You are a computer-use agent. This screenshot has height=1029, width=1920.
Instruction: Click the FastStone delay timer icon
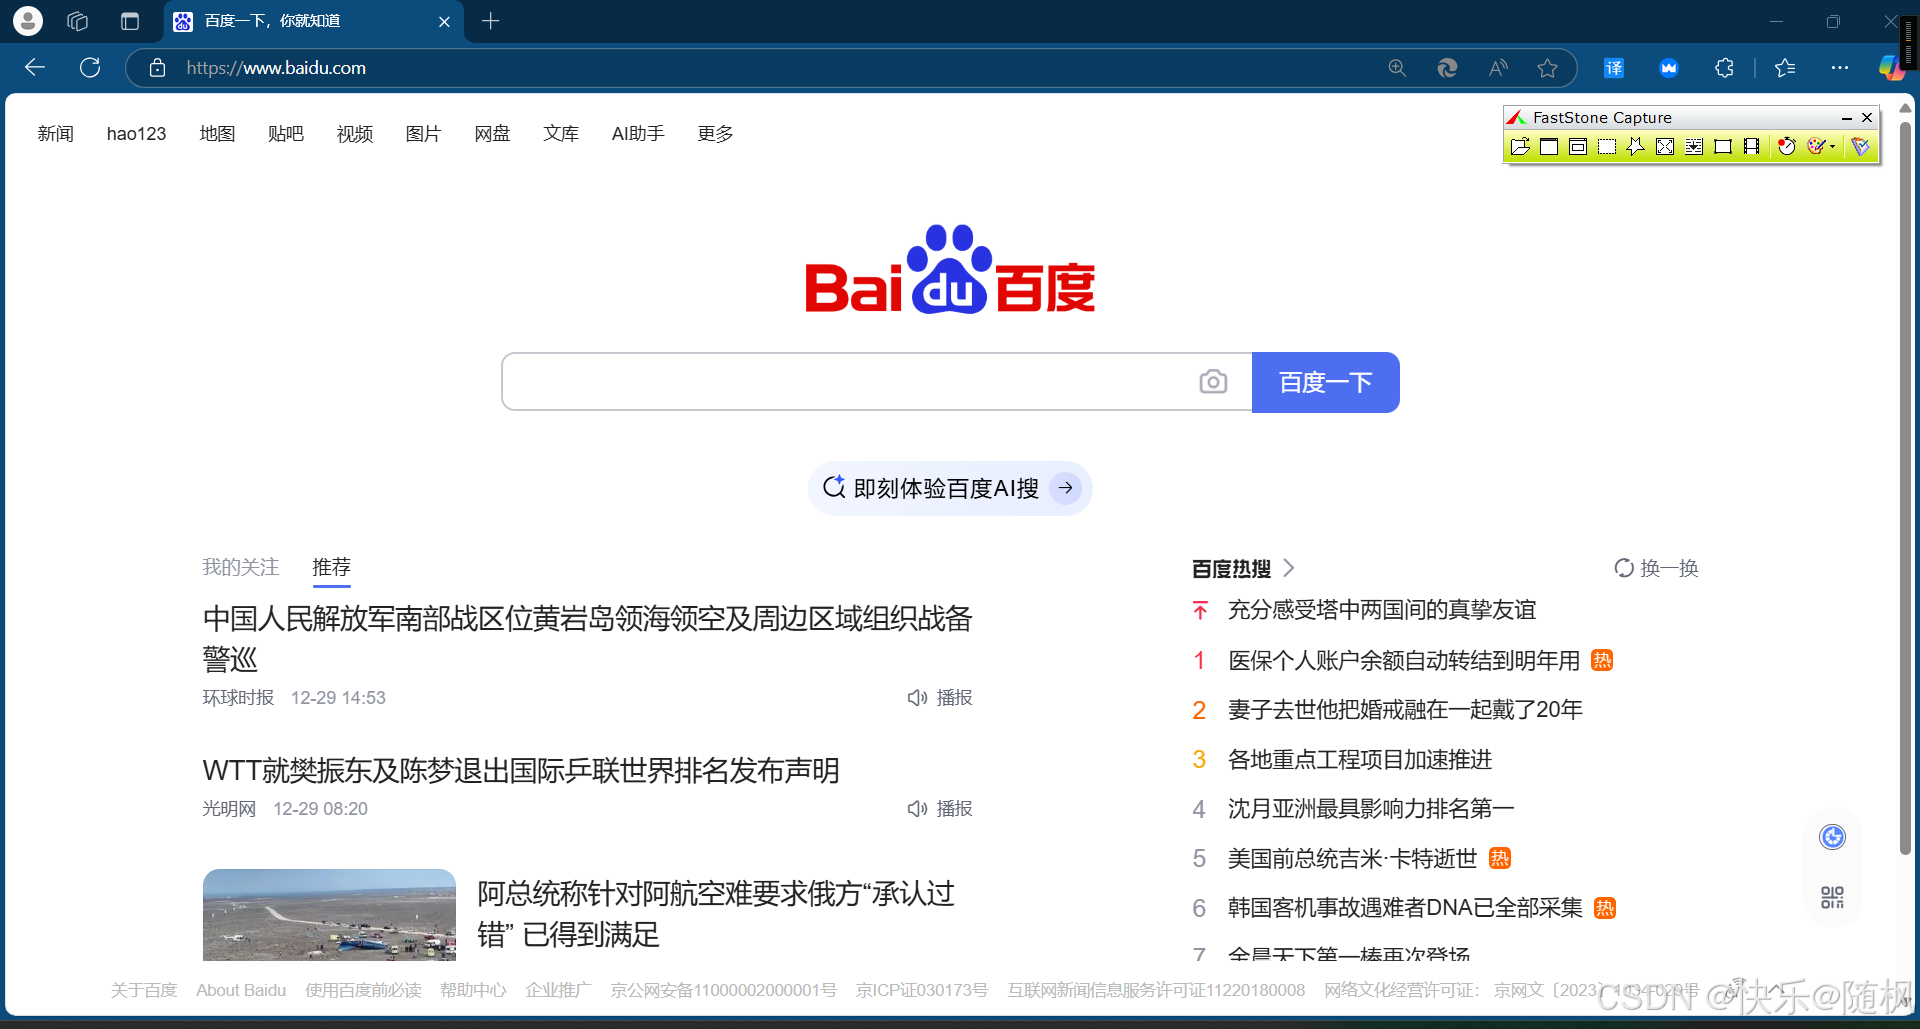click(x=1787, y=147)
